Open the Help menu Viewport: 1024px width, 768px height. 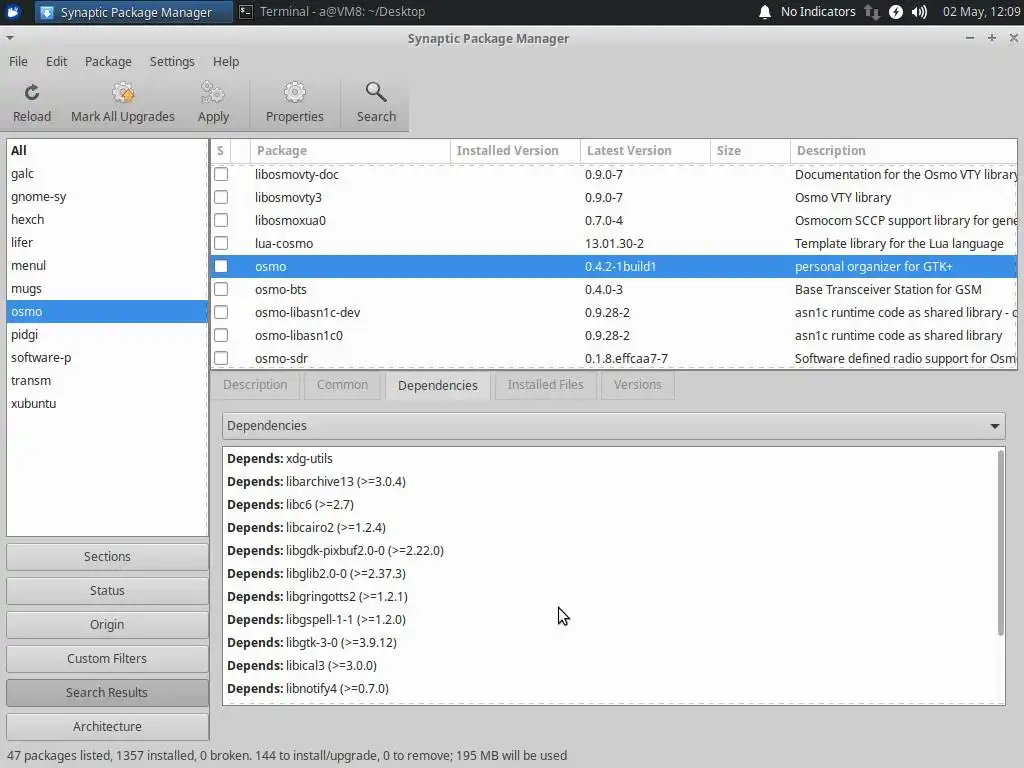226,61
